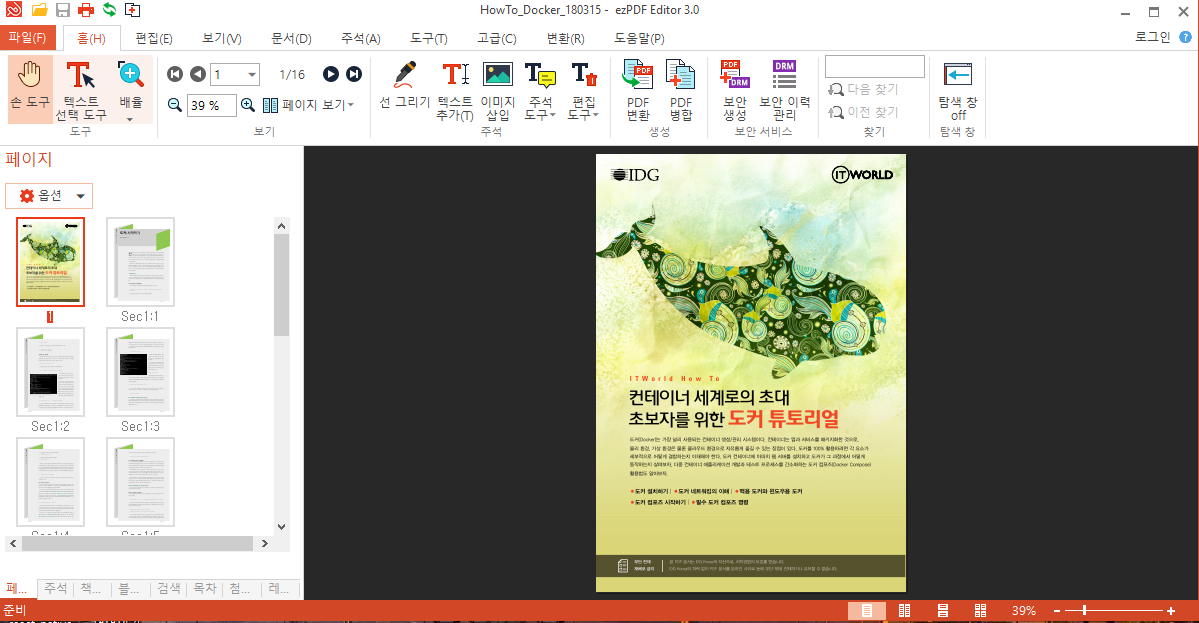This screenshot has height=623, width=1199.
Task: Select page thumbnail 1
Action: [50, 262]
